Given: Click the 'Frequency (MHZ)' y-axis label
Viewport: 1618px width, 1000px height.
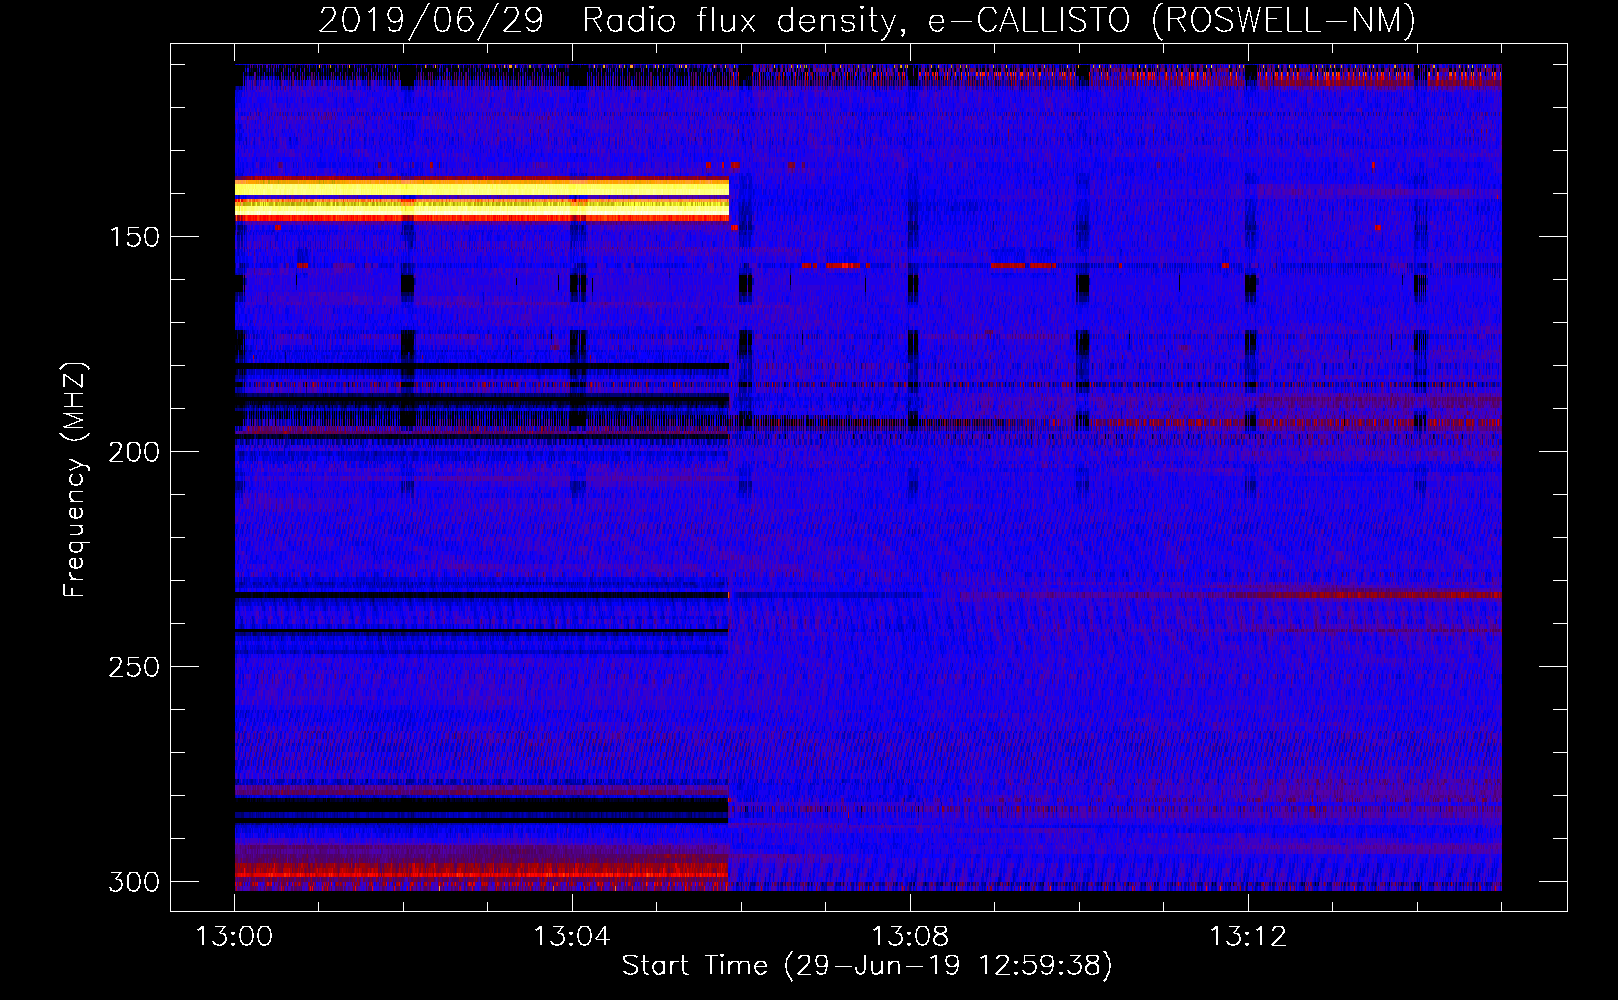Looking at the screenshot, I should [x=75, y=480].
